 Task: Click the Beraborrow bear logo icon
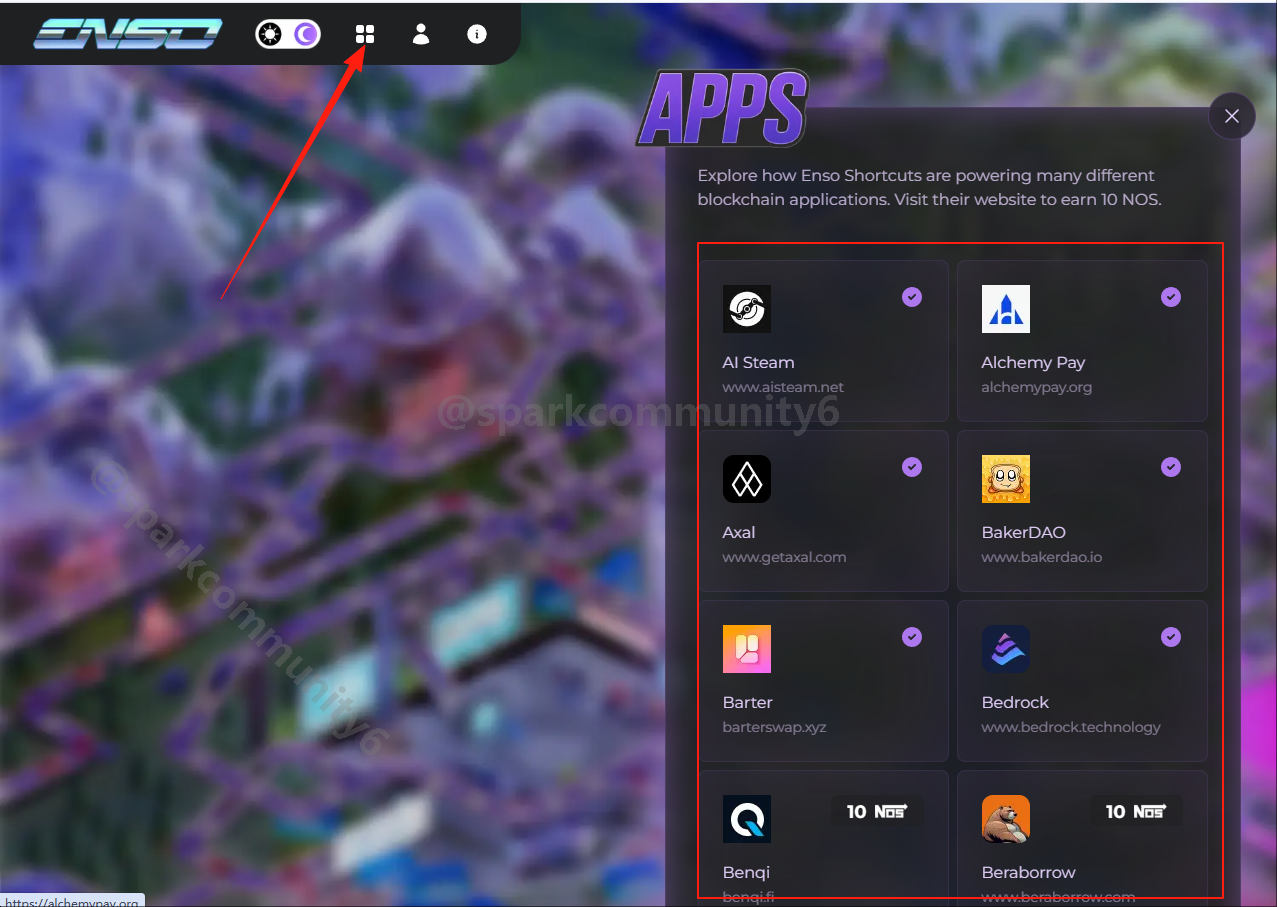click(x=1006, y=819)
